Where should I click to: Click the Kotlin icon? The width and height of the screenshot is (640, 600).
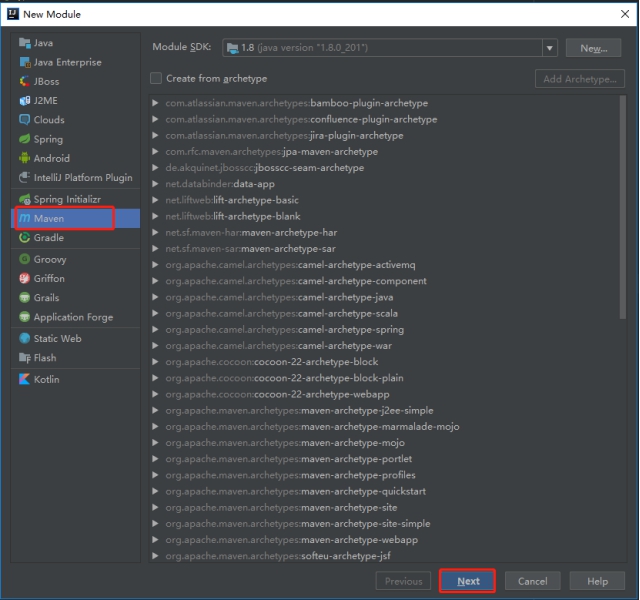tap(24, 379)
